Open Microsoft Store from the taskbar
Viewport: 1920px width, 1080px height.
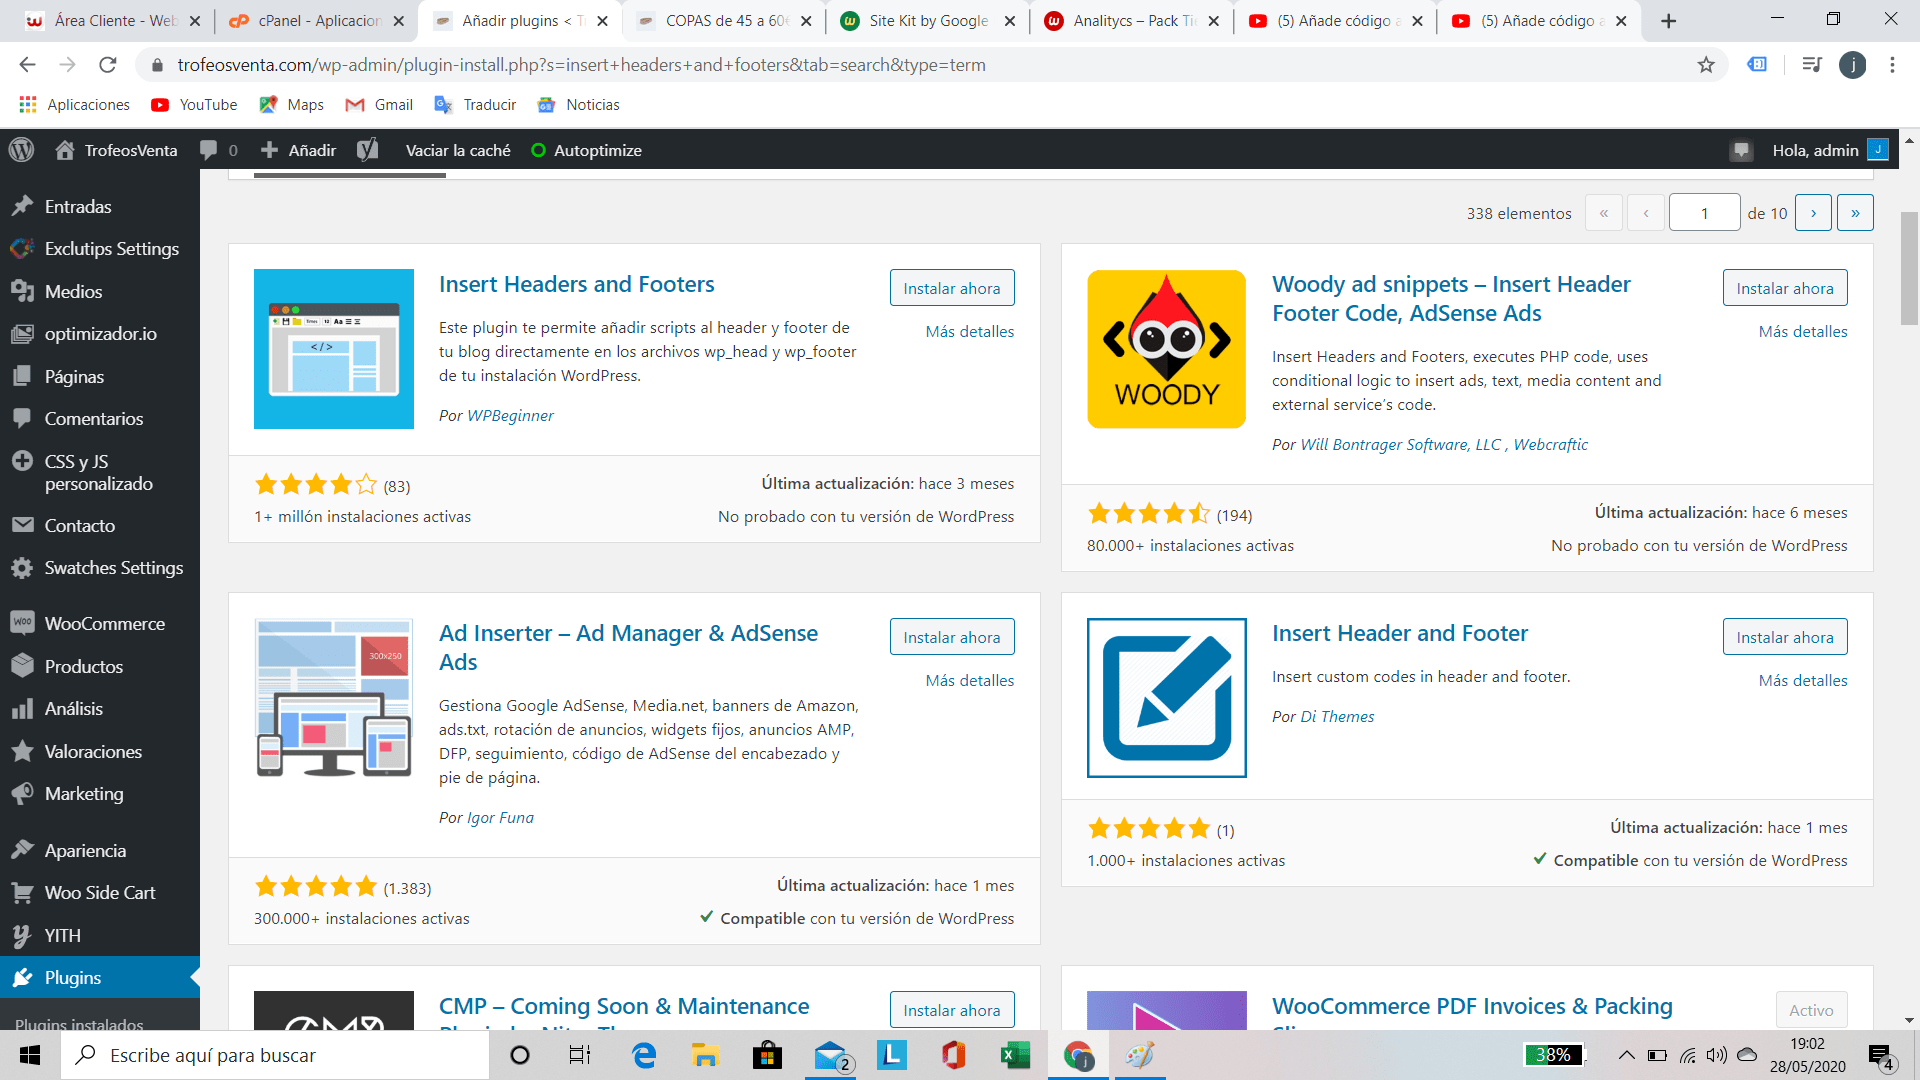767,1055
